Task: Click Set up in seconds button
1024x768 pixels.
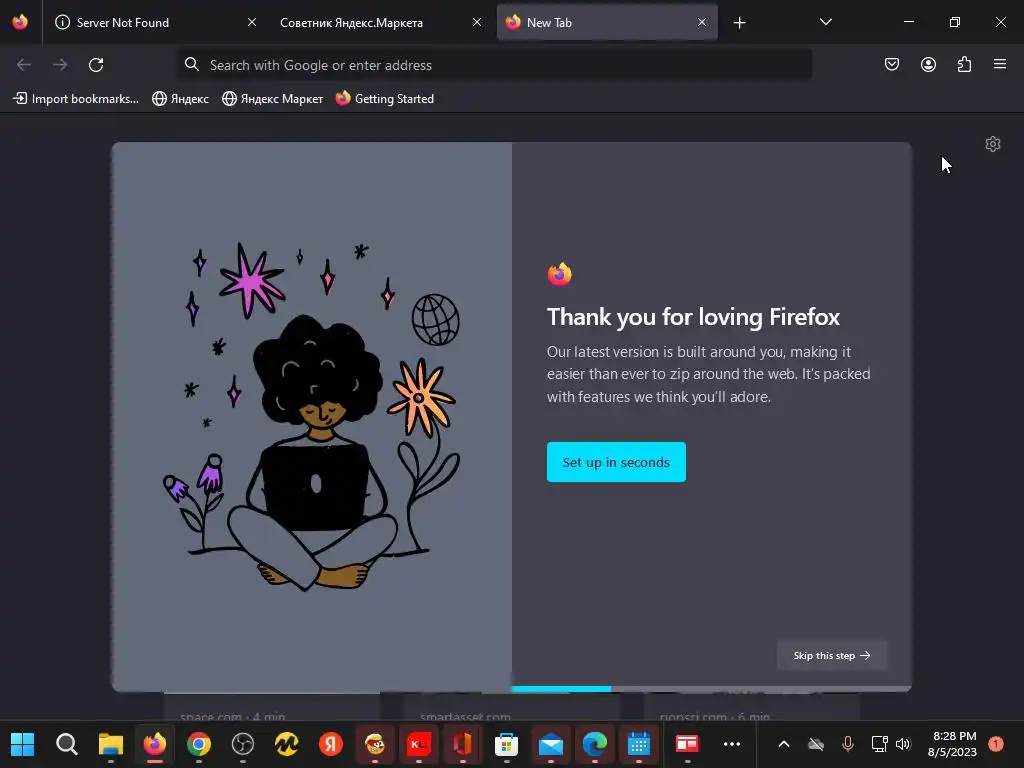Action: tap(616, 462)
